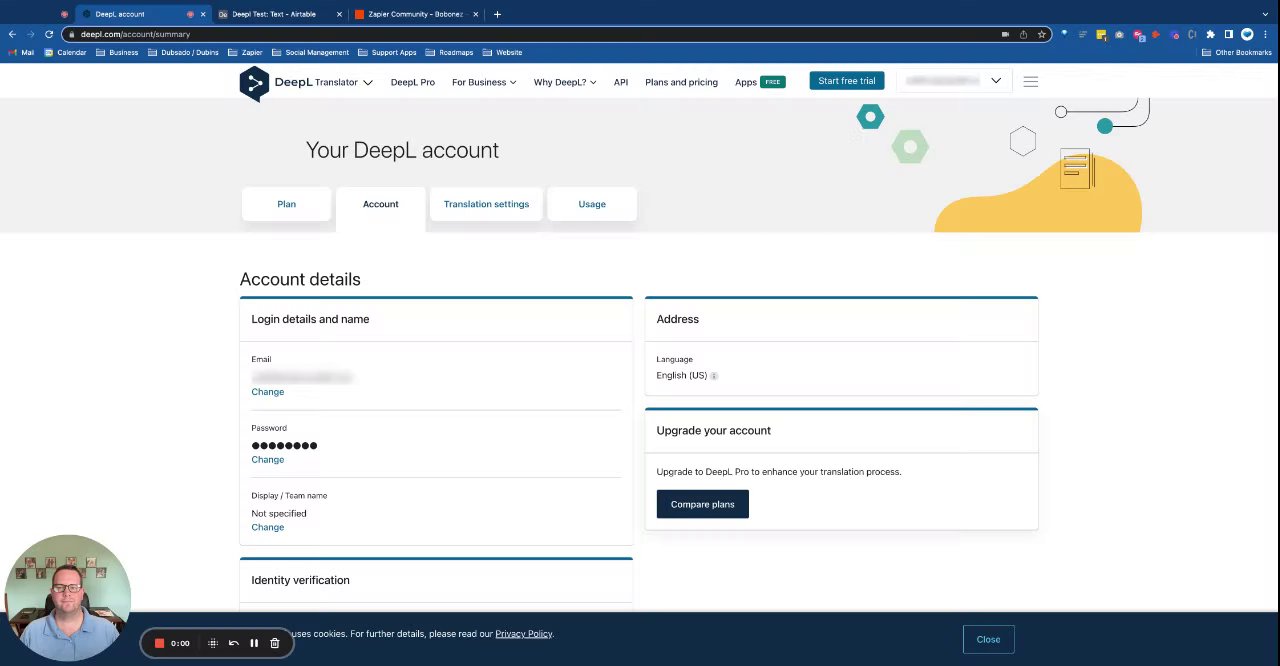Click the presenter webcam bubble thumbnail
Screen dimensions: 1280x666
(68, 597)
